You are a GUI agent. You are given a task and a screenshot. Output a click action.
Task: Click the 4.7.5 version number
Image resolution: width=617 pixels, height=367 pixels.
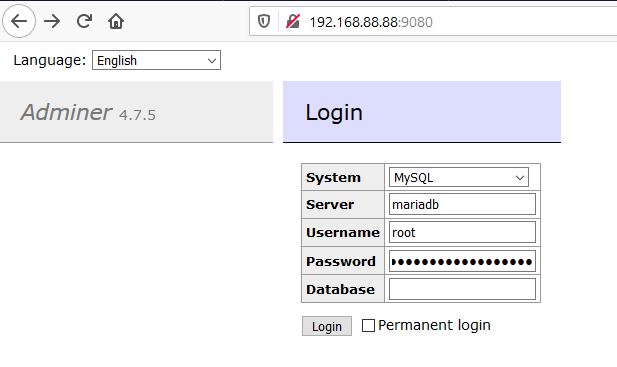137,115
